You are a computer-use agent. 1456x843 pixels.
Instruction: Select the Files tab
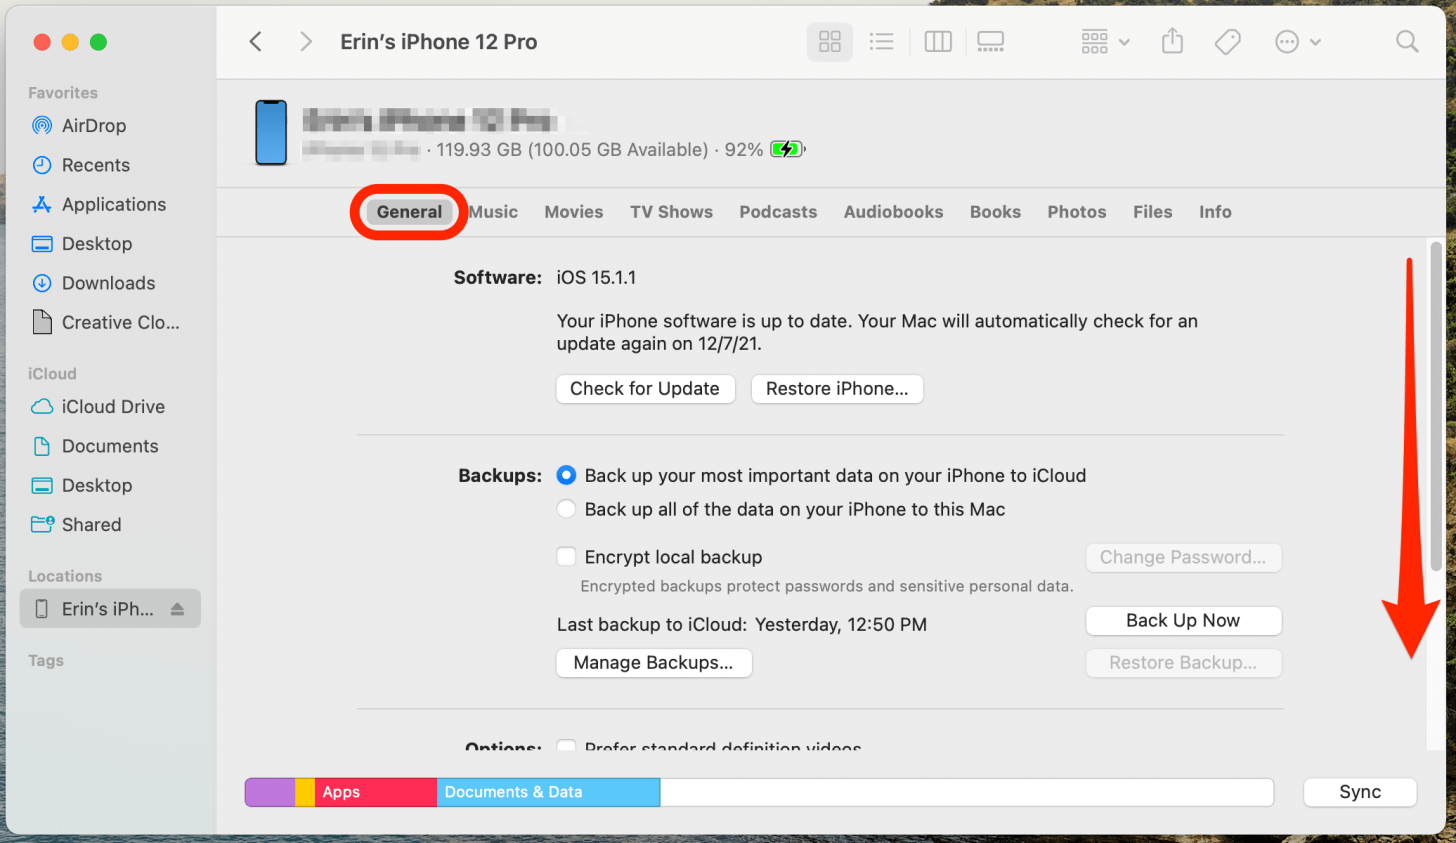coord(1152,211)
